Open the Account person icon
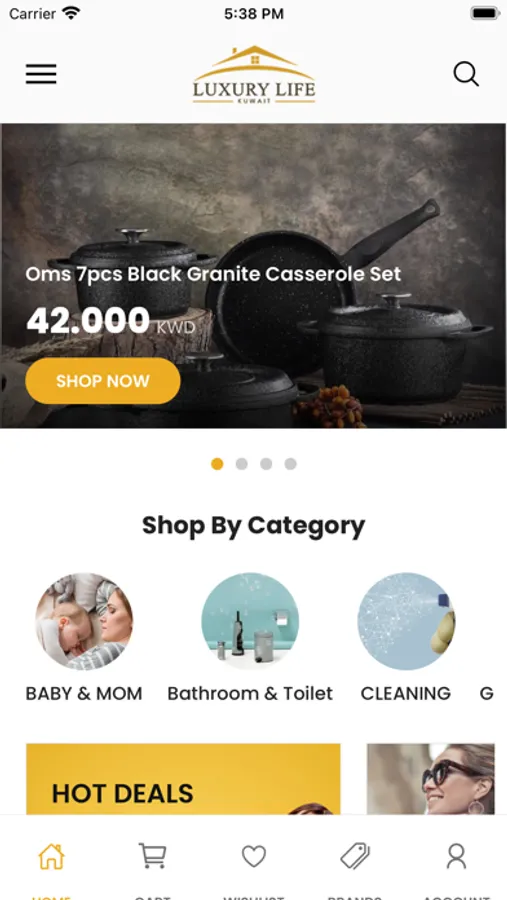 [456, 856]
